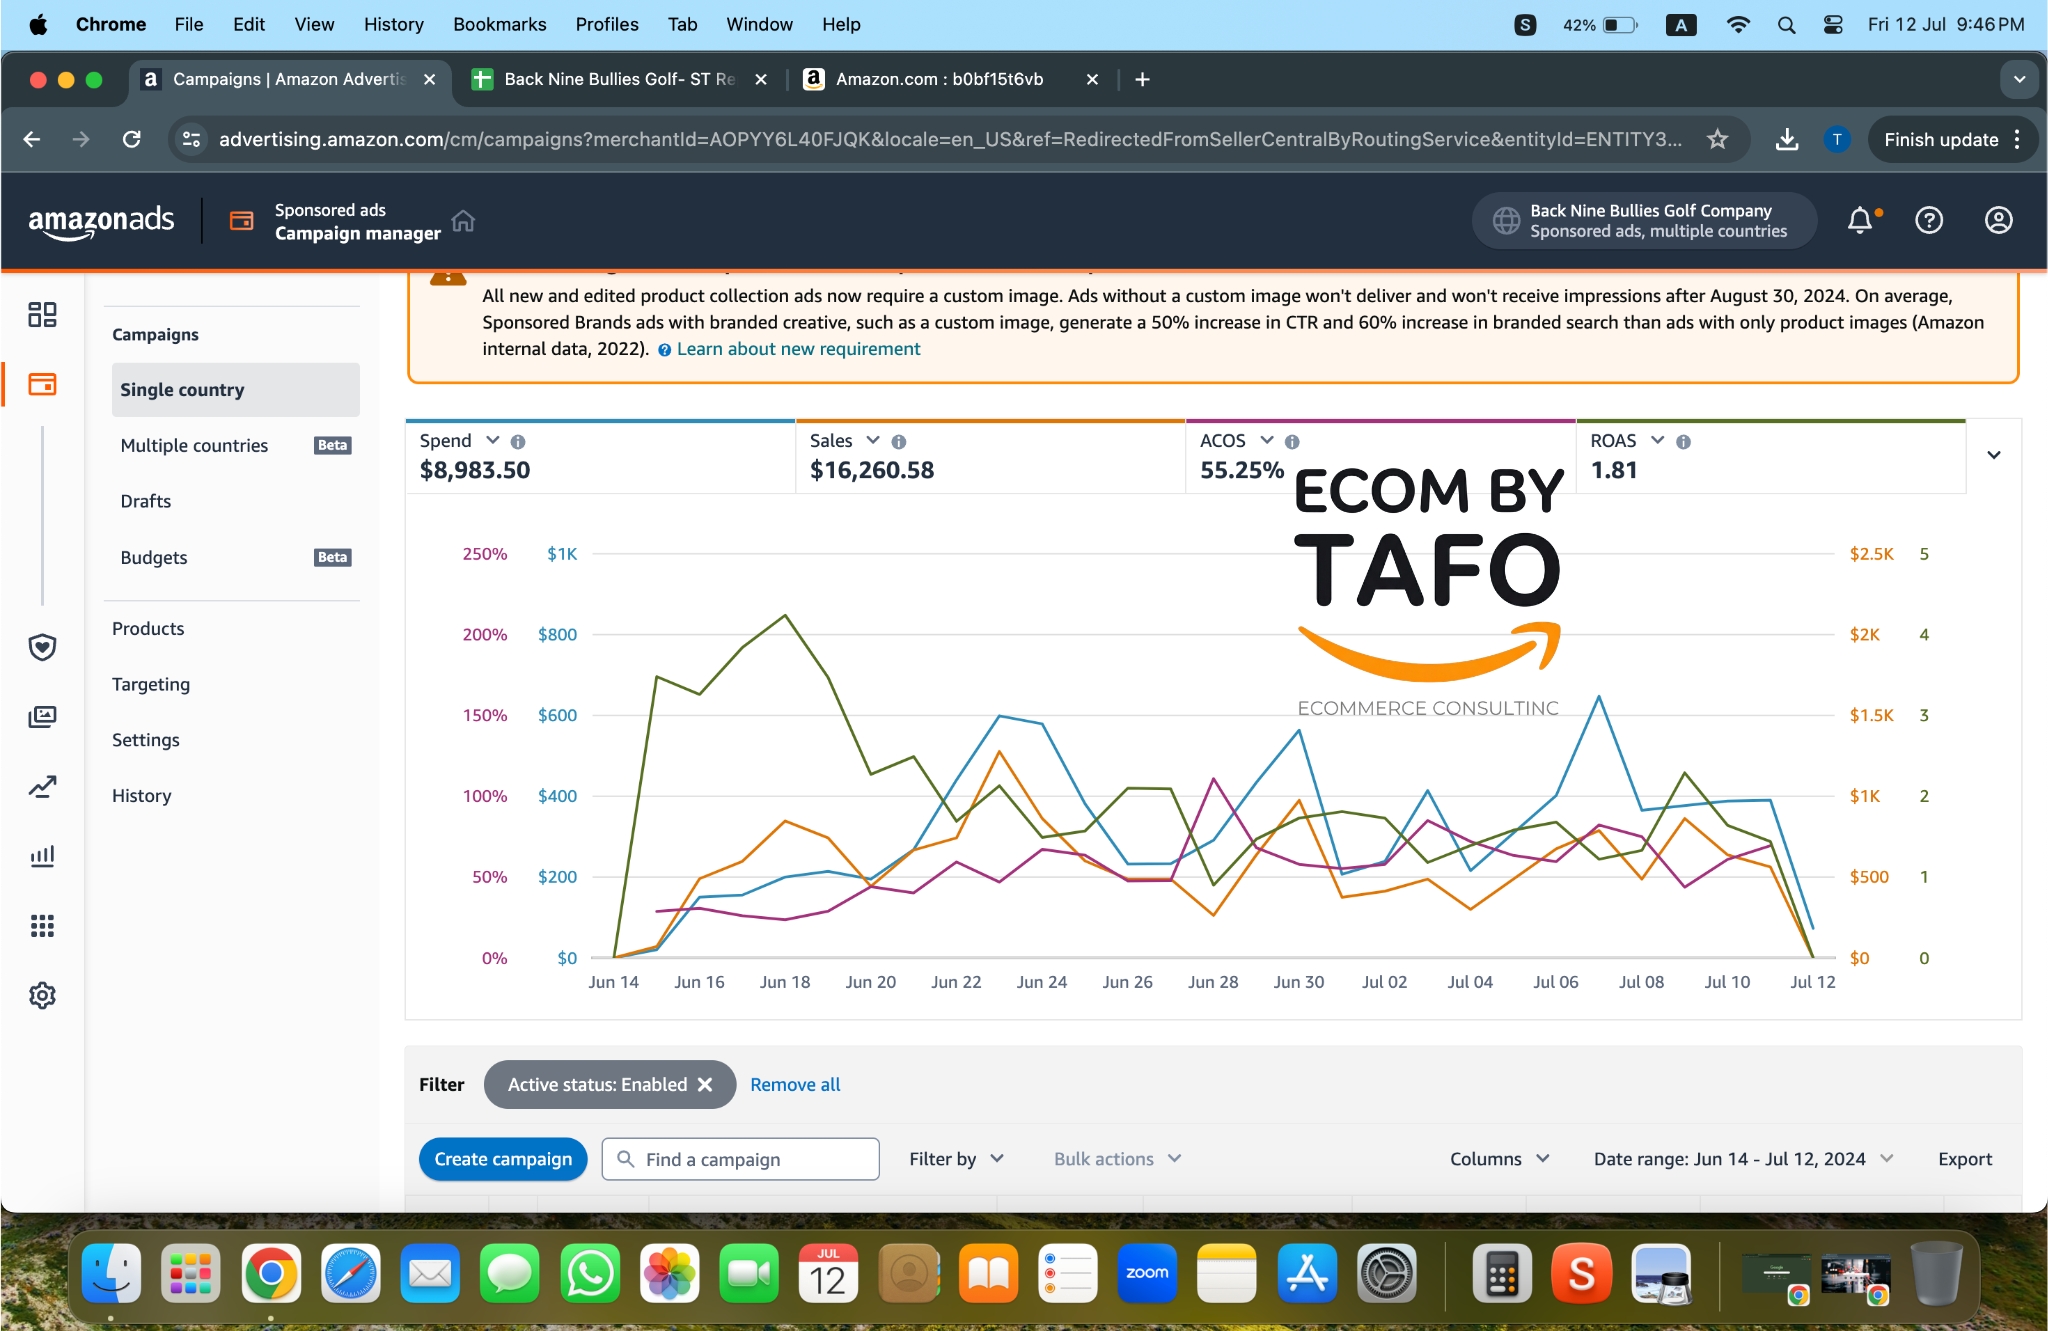Expand the Spend metric dropdown
This screenshot has width=2048, height=1331.
492,440
